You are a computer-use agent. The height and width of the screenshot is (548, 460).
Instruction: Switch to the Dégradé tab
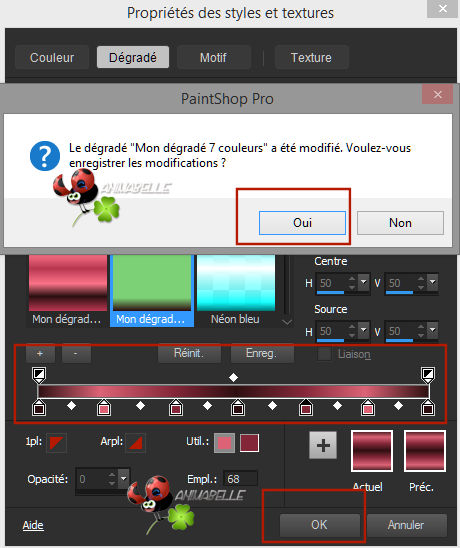[133, 57]
